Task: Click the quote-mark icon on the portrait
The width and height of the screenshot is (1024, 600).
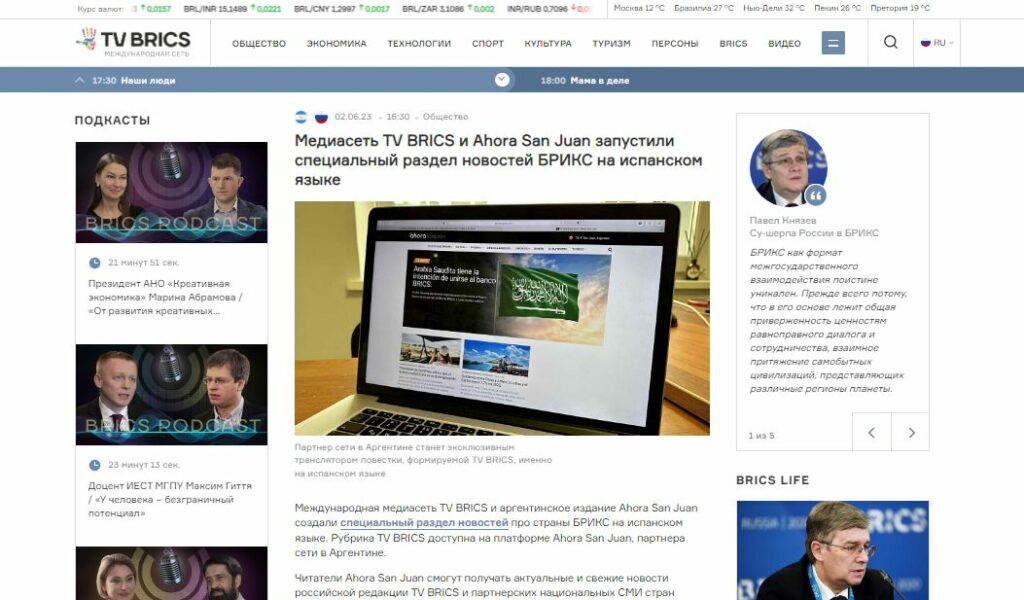Action: [815, 195]
